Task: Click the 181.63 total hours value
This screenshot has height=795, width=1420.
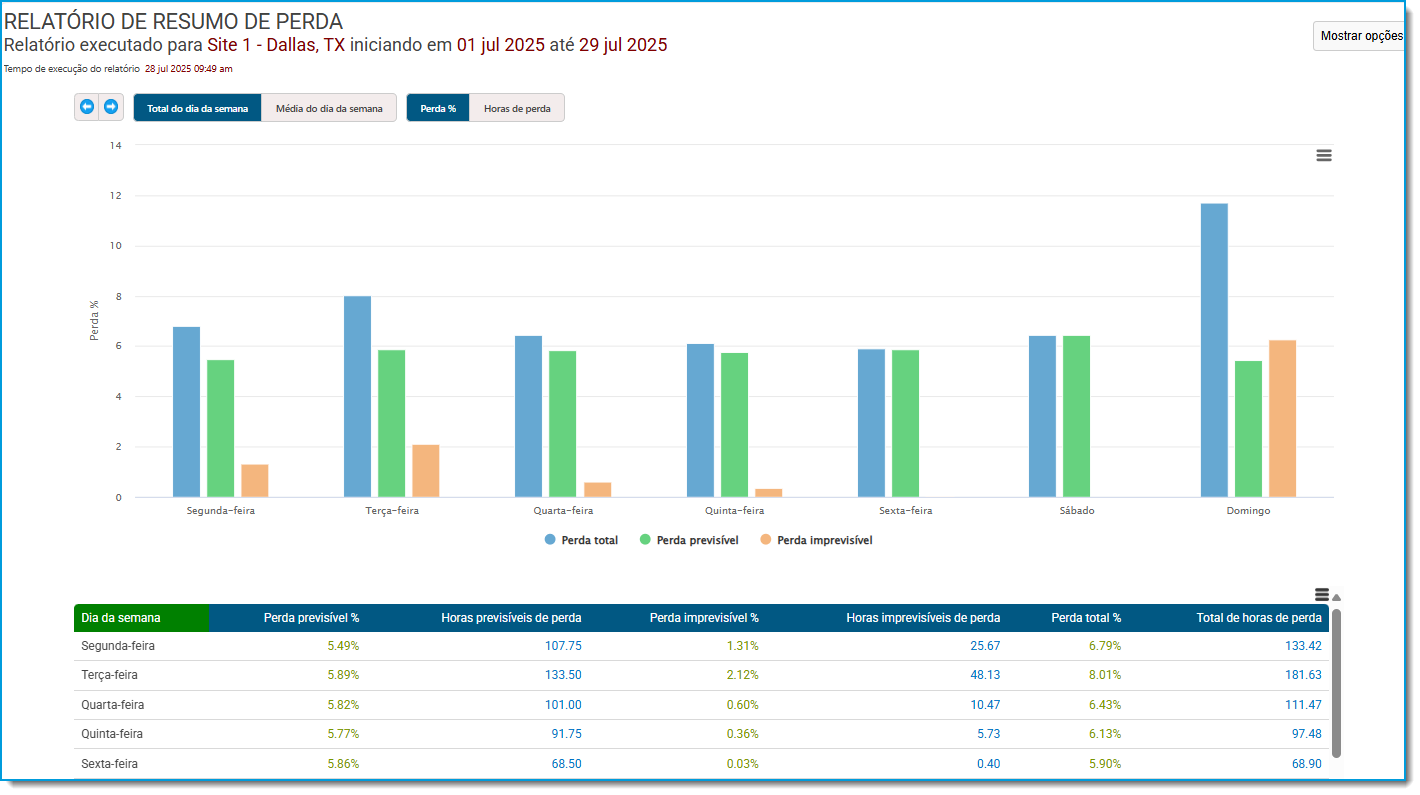Action: click(x=1303, y=675)
